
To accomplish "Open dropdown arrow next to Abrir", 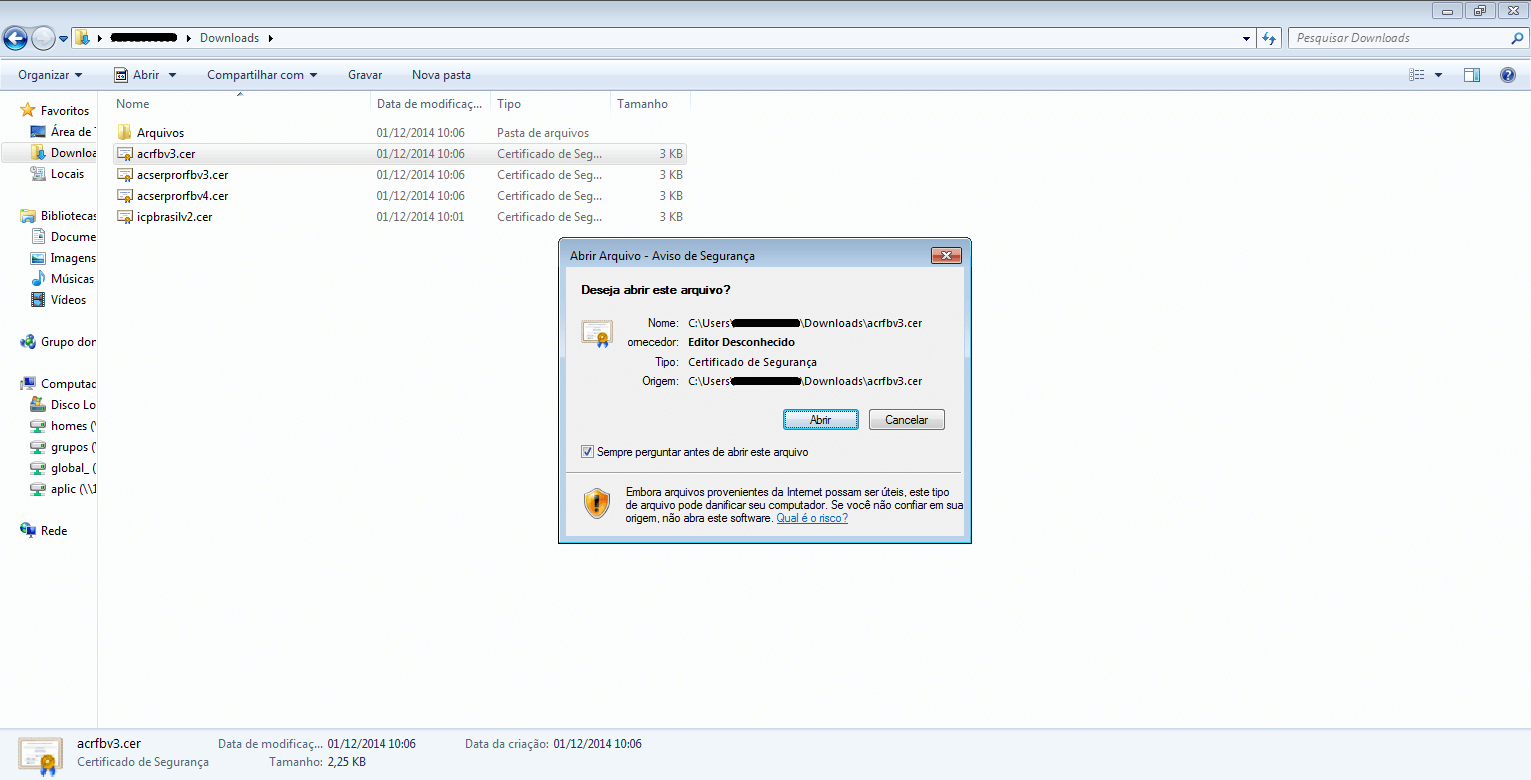I will (x=172, y=75).
